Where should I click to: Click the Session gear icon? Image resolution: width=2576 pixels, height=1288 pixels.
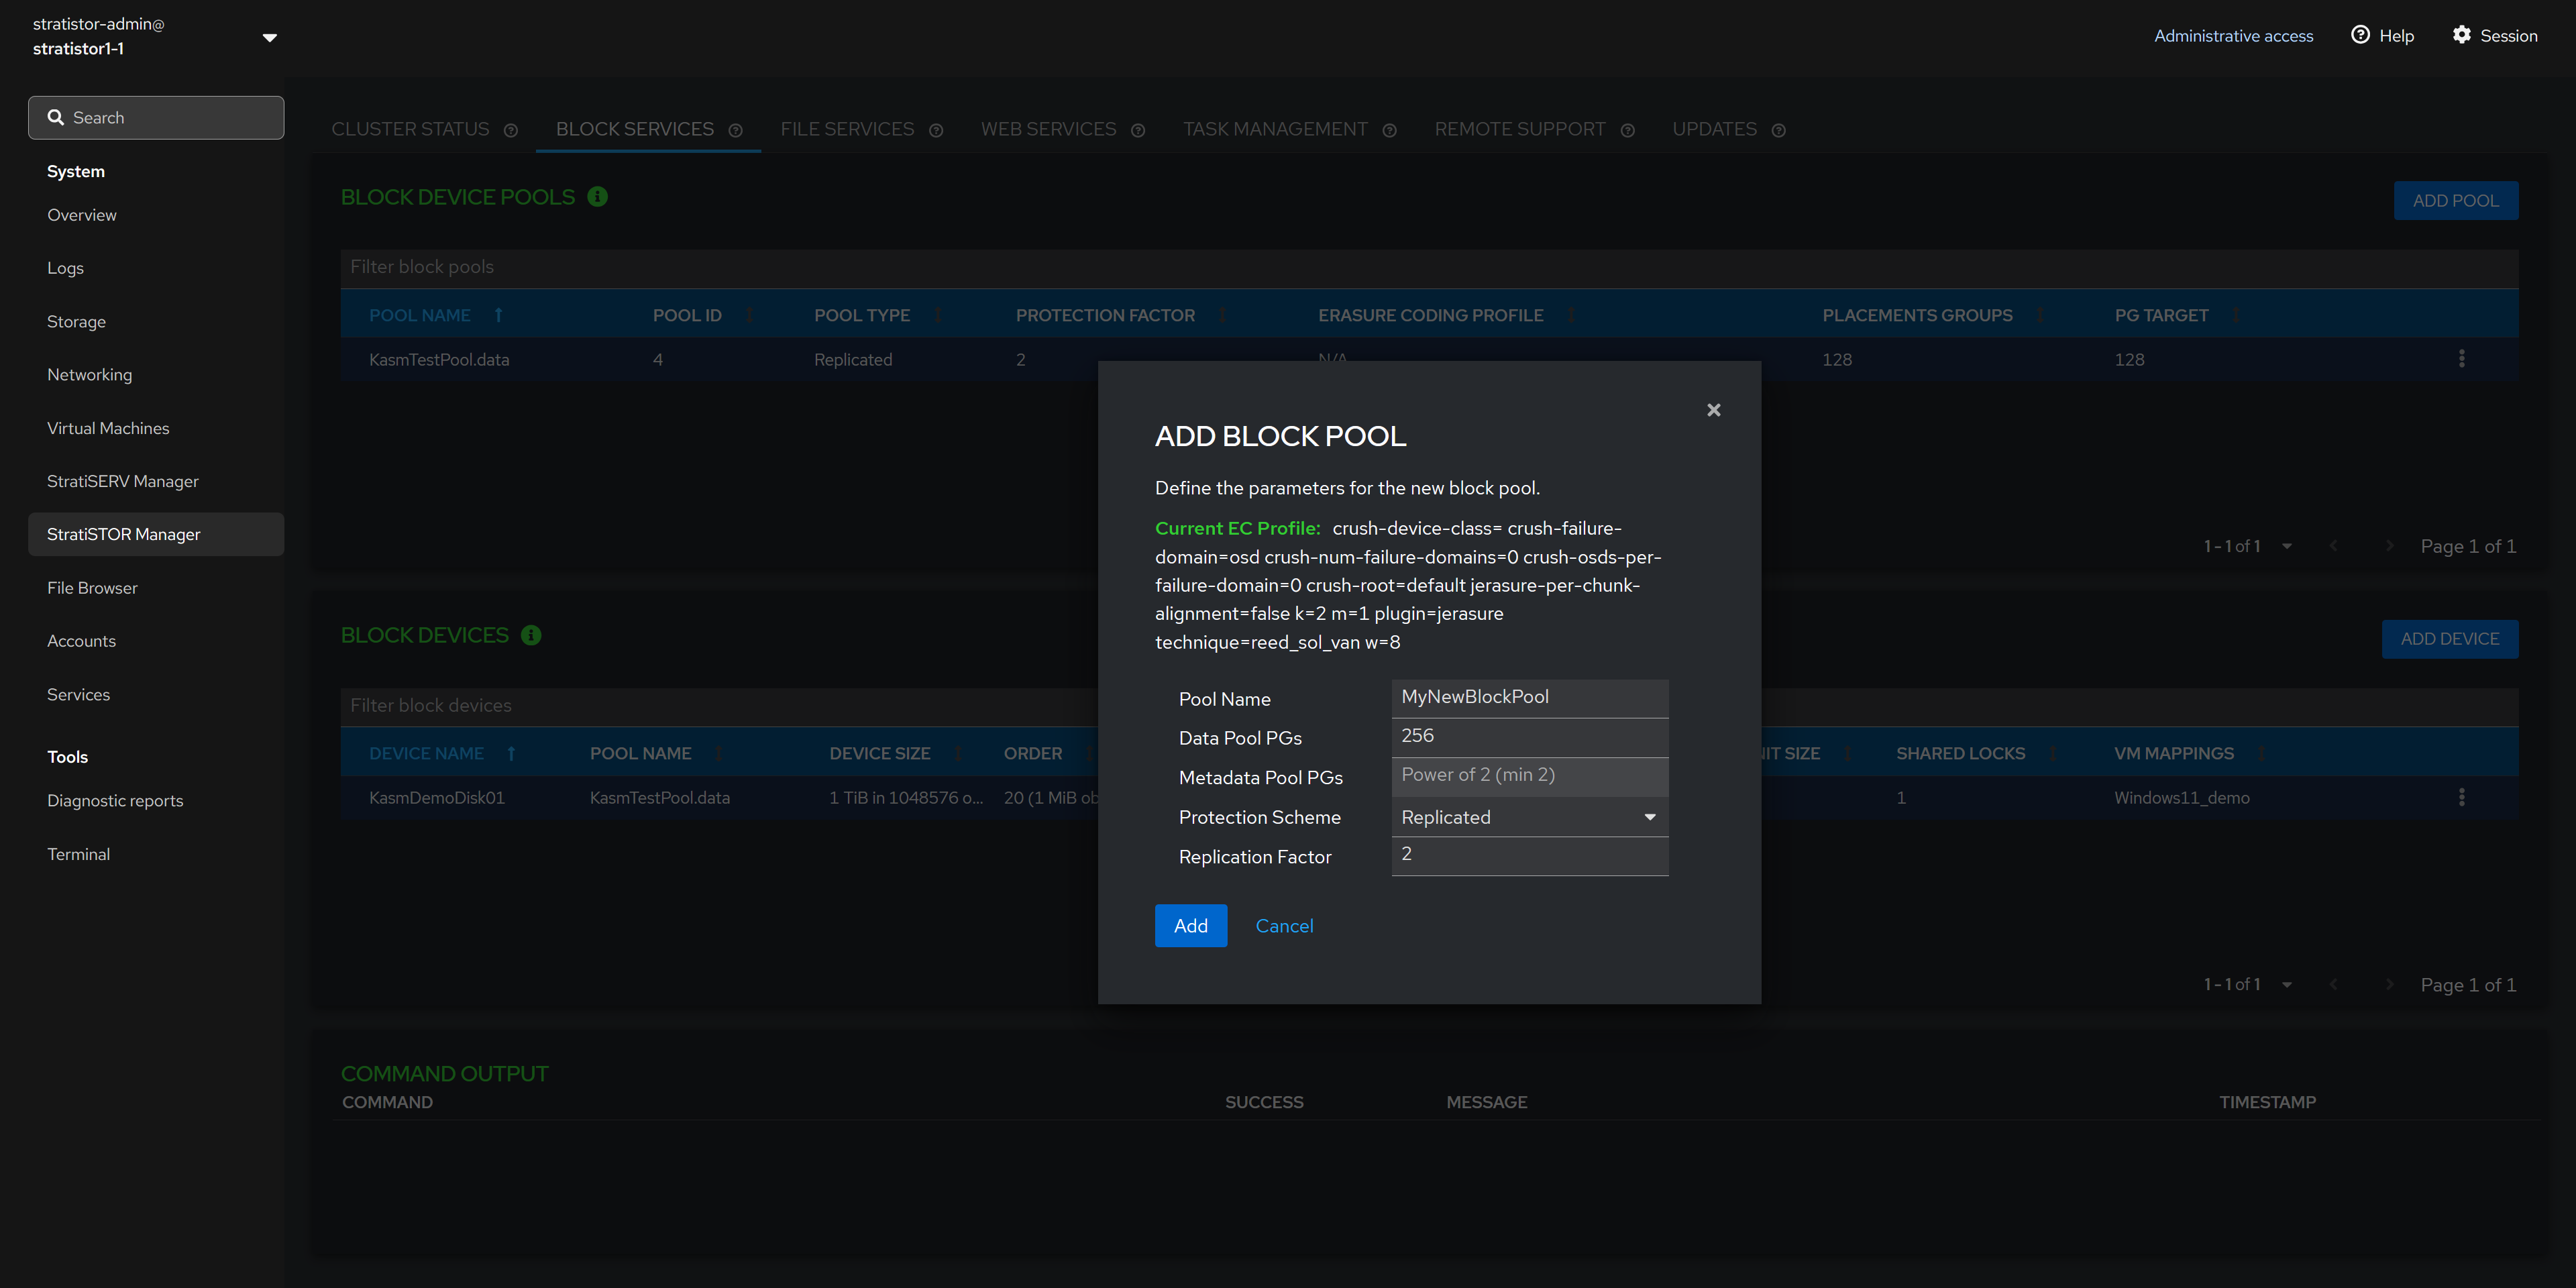click(x=2461, y=35)
